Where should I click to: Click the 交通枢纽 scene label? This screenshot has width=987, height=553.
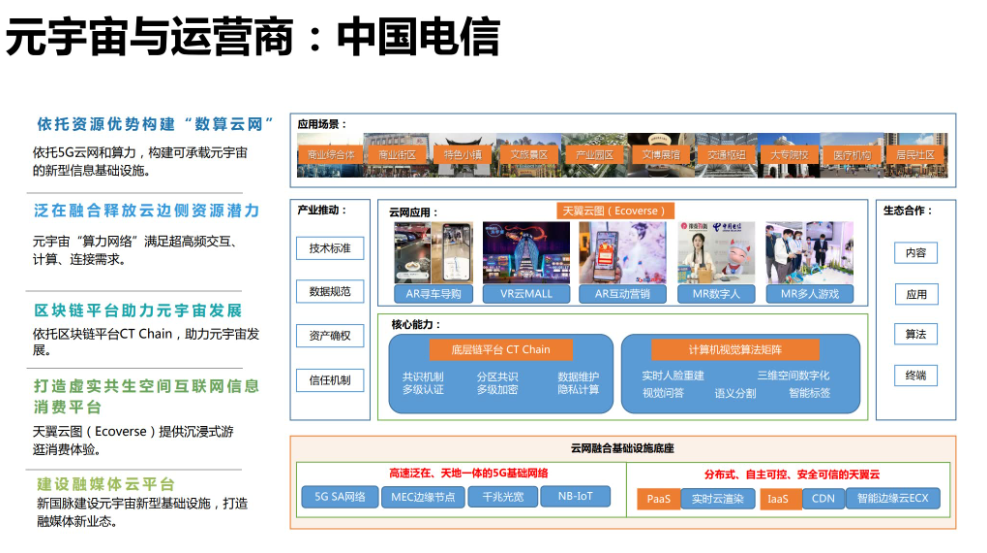point(726,155)
